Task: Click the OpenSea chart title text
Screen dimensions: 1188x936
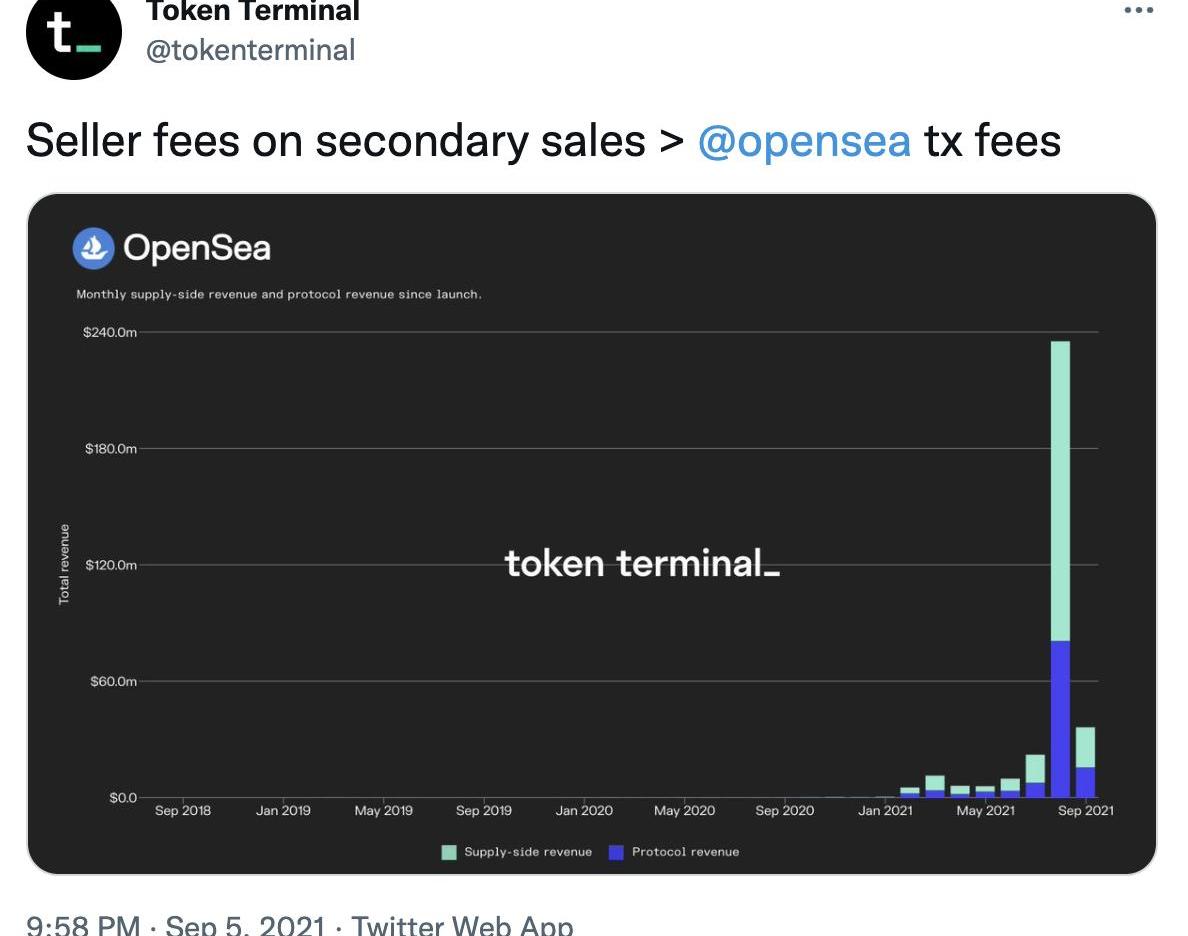Action: pos(197,248)
